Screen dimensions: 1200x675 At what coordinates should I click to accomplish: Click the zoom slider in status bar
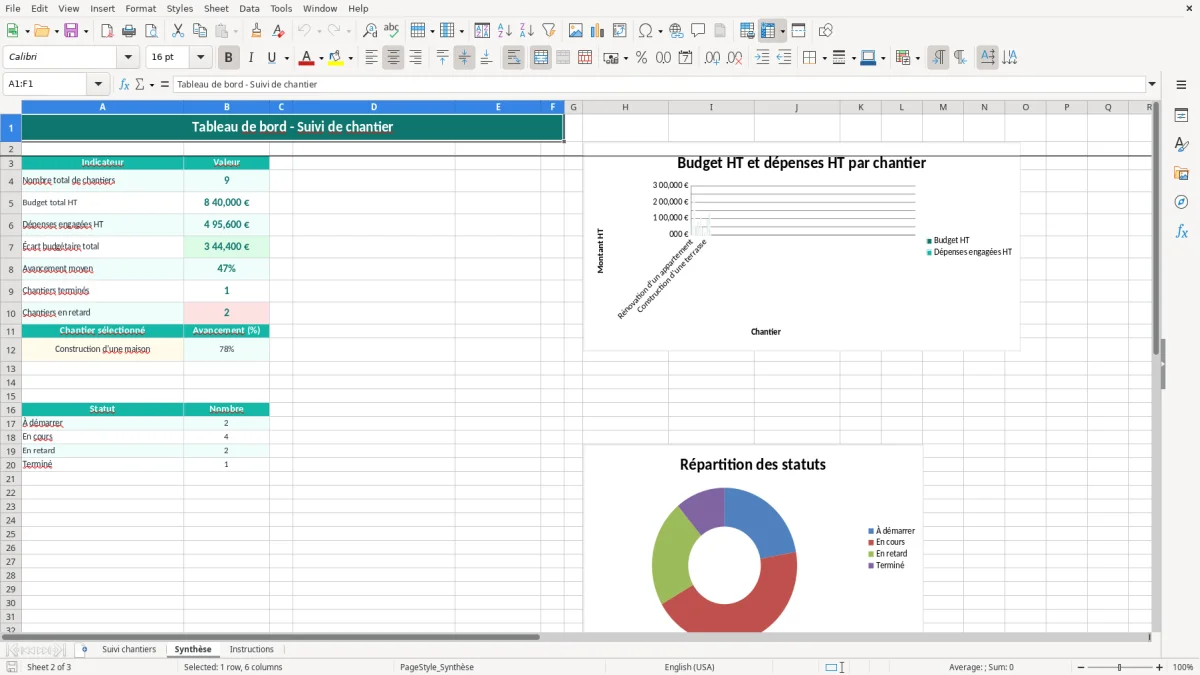click(1119, 667)
